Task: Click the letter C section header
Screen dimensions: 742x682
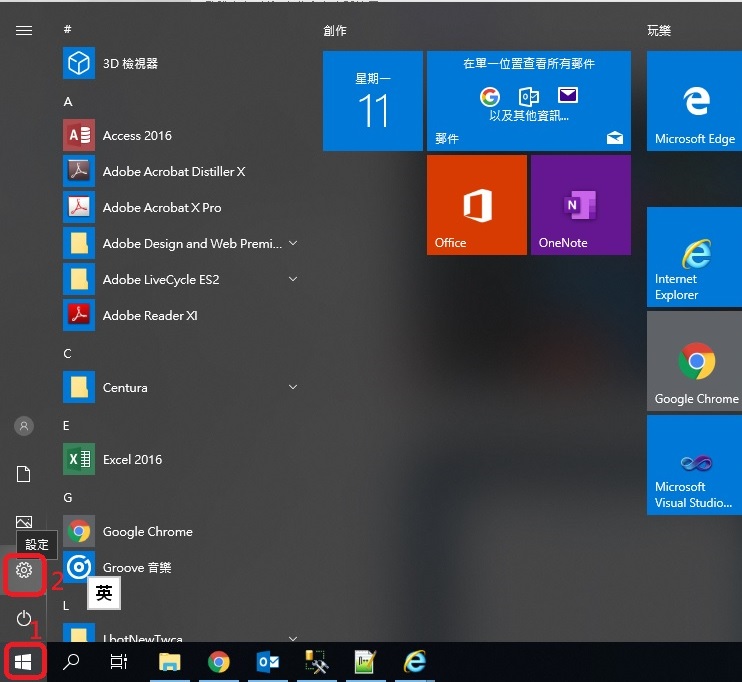Action: 67,353
